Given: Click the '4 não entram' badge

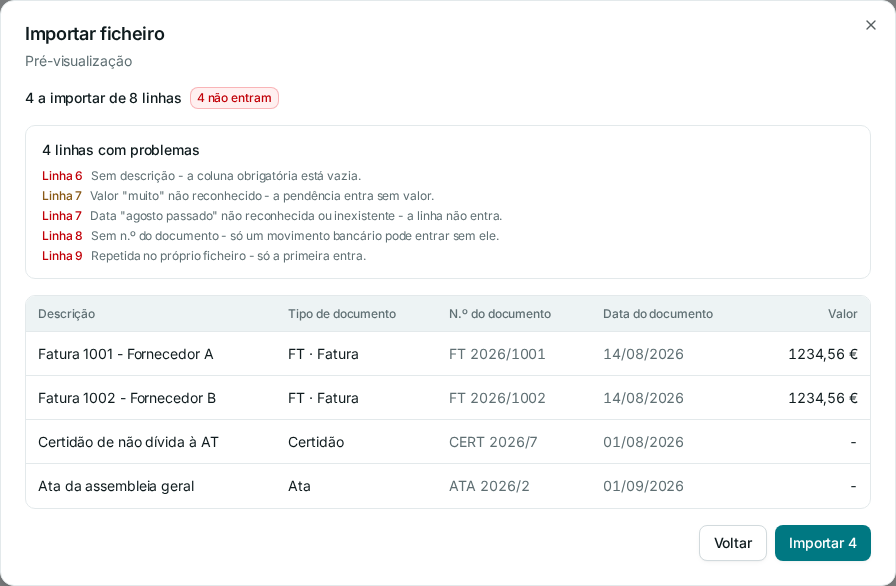Looking at the screenshot, I should [x=234, y=98].
